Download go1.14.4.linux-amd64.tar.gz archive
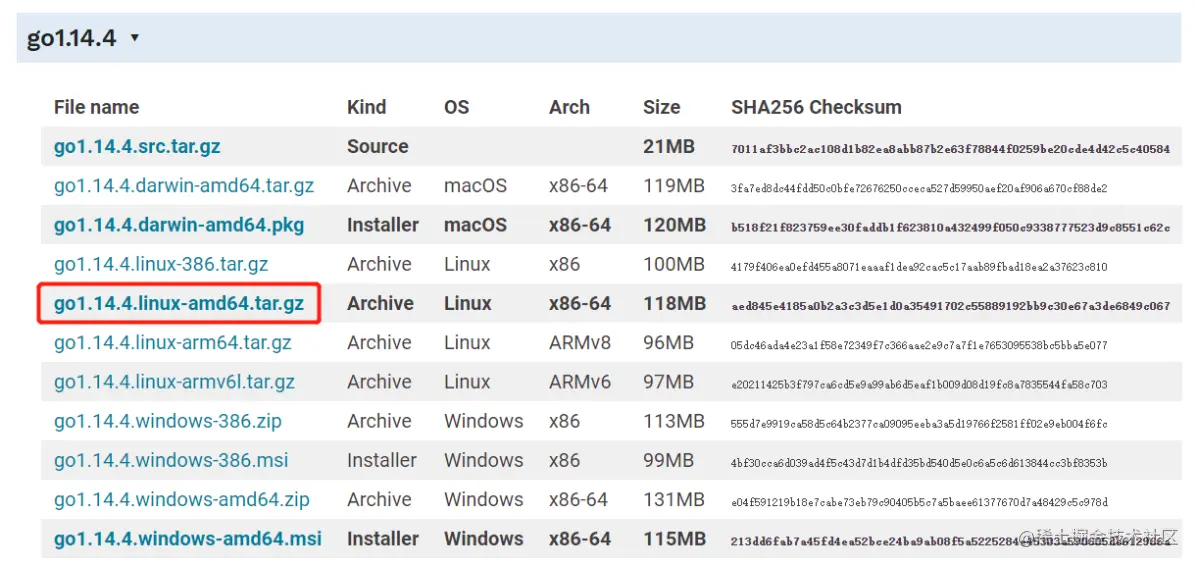This screenshot has height=565, width=1196. coord(179,303)
